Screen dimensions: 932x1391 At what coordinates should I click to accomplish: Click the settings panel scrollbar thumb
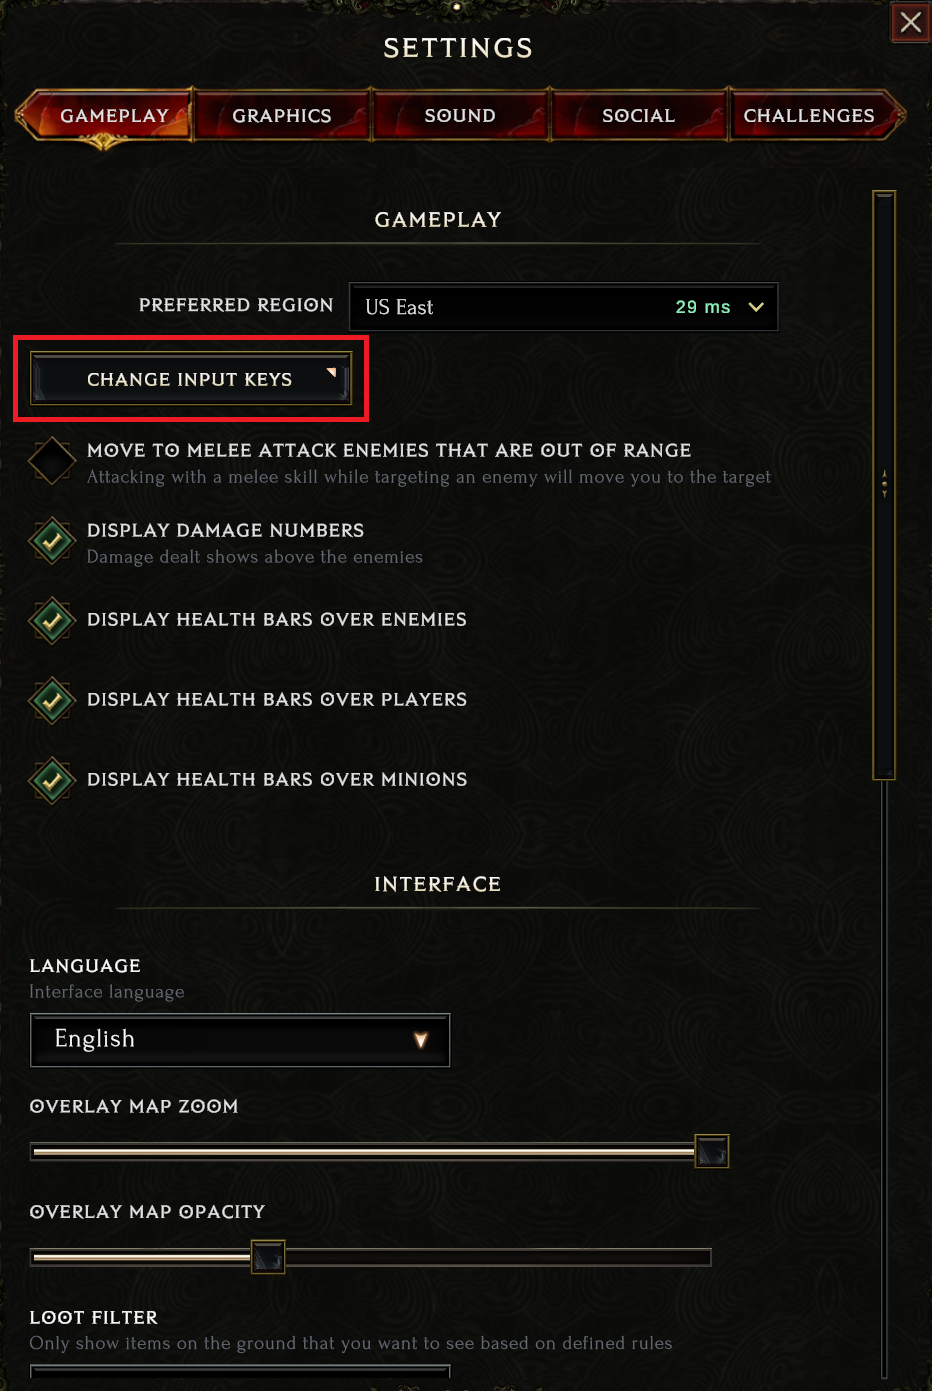click(x=884, y=484)
